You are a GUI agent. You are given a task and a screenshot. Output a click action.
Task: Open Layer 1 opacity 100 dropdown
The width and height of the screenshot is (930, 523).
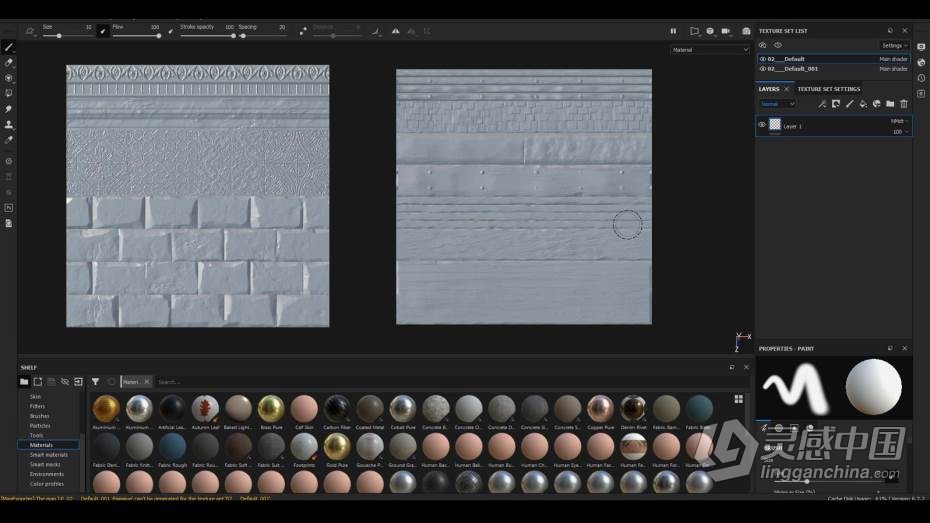pos(900,132)
